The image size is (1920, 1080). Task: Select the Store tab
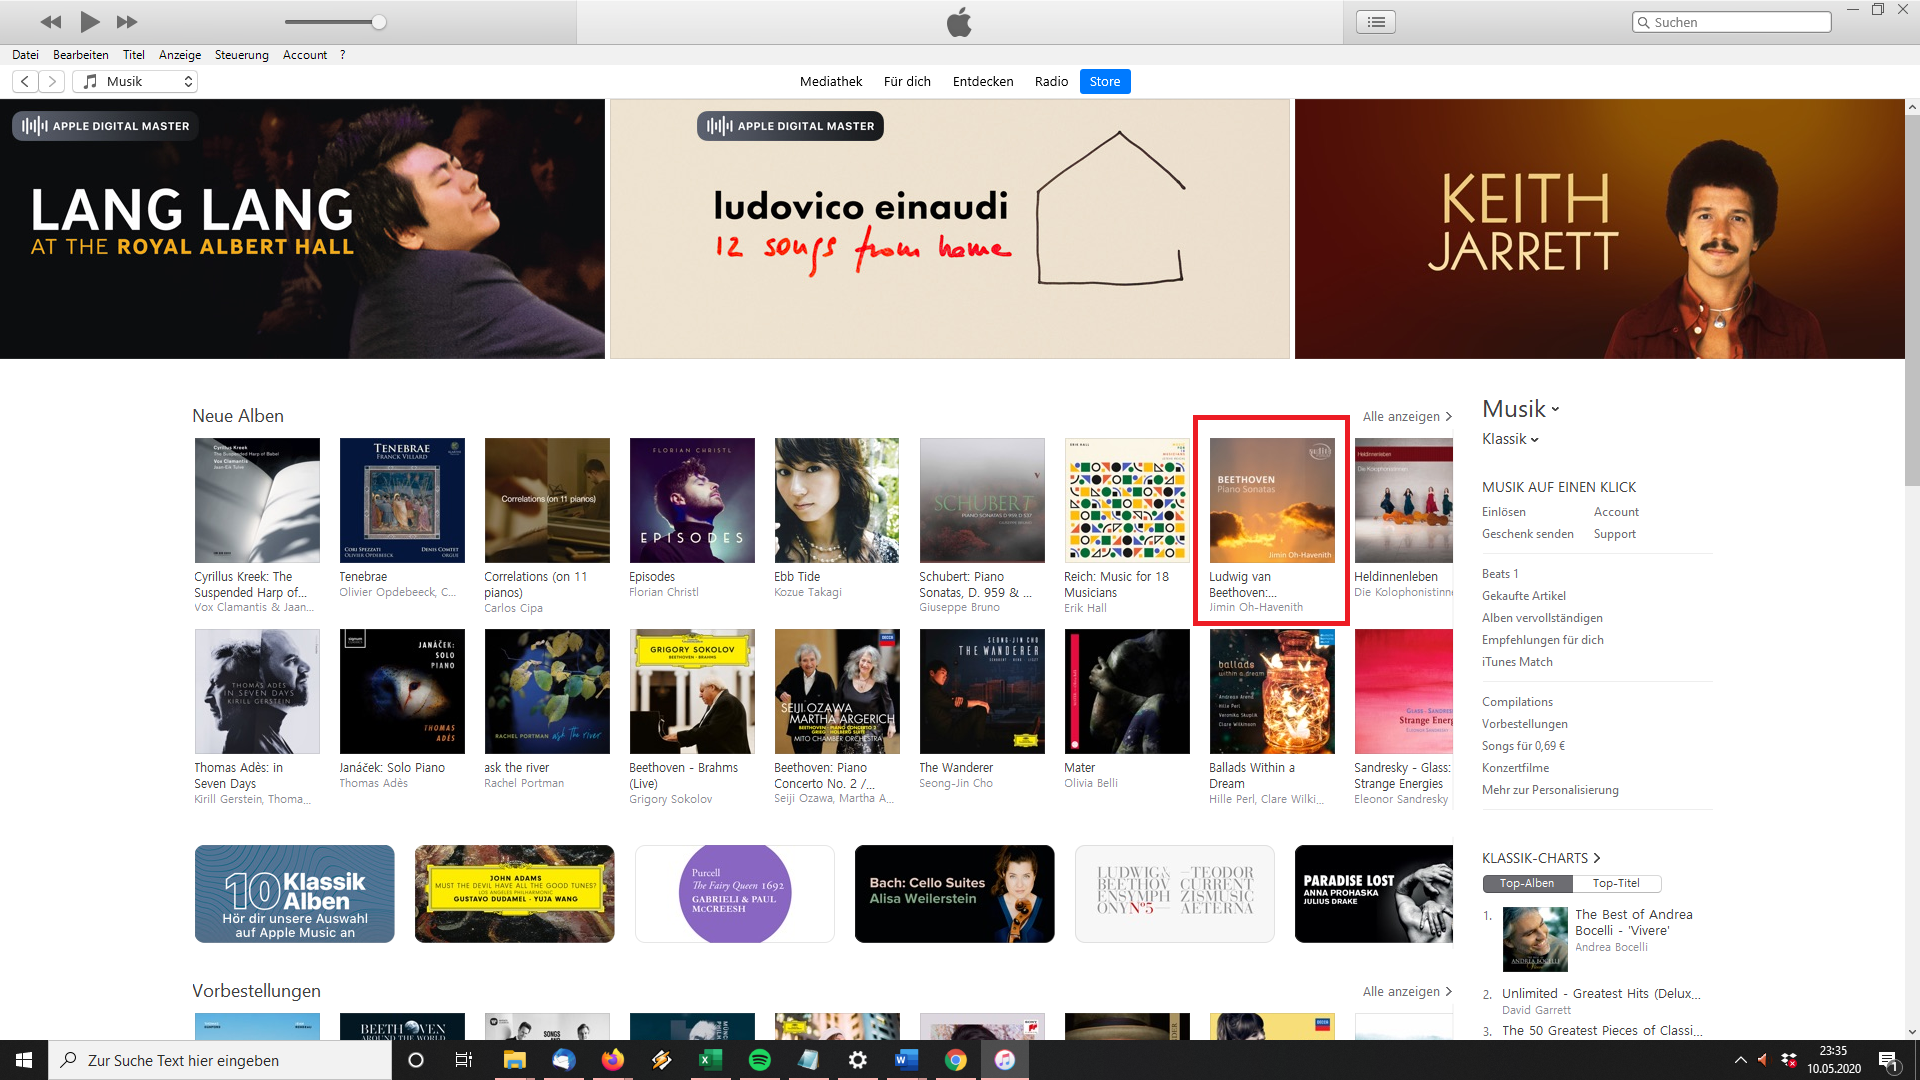point(1104,81)
